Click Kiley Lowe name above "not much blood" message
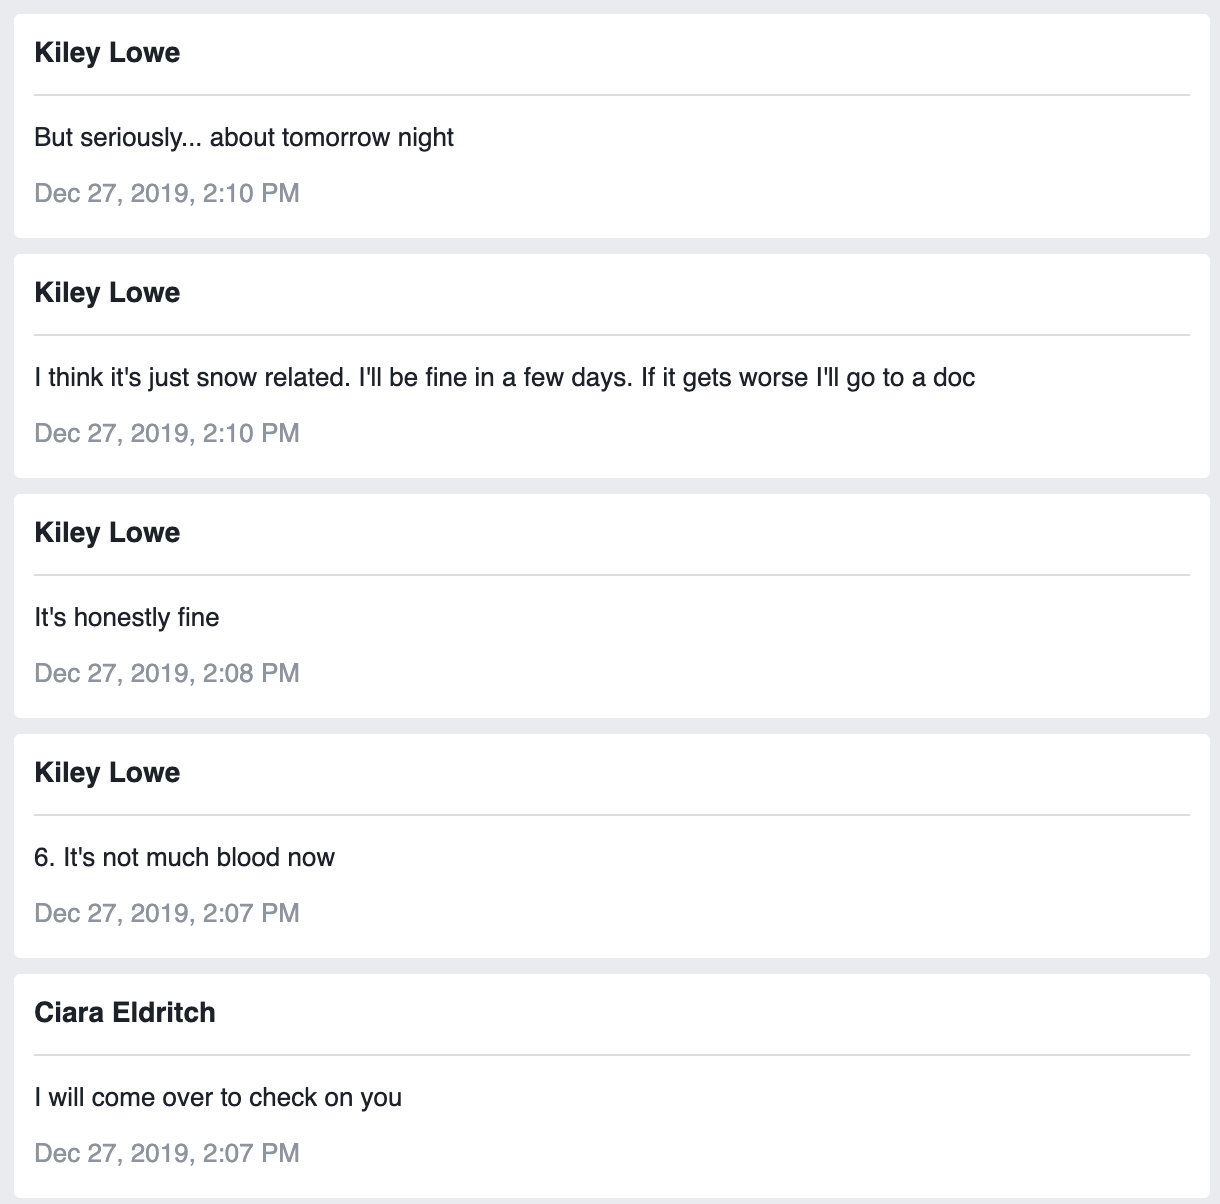1220x1204 pixels. pos(107,773)
